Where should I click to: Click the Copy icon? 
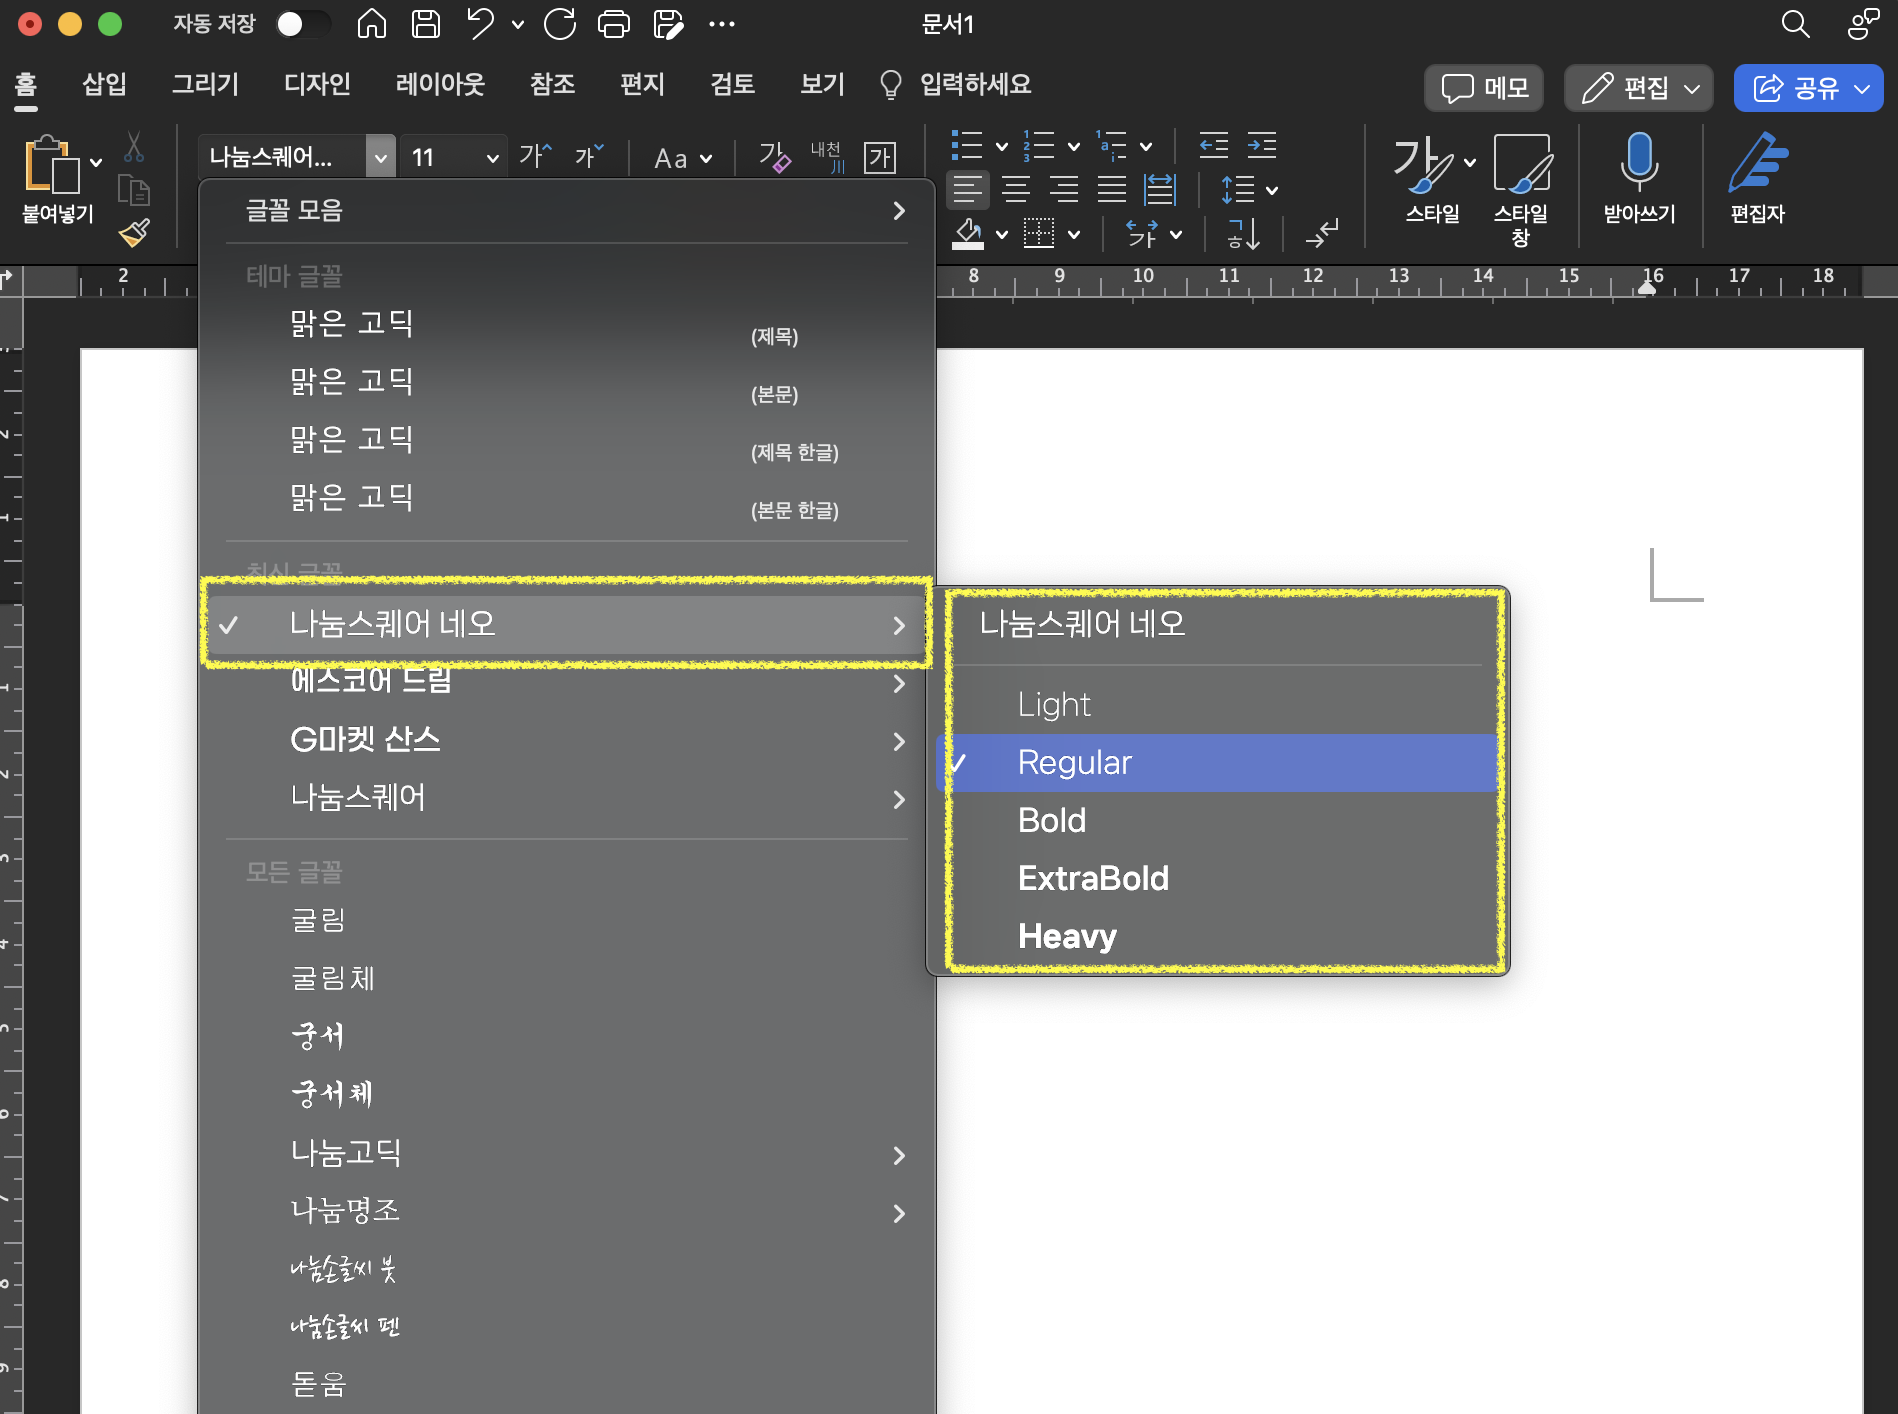tap(133, 189)
